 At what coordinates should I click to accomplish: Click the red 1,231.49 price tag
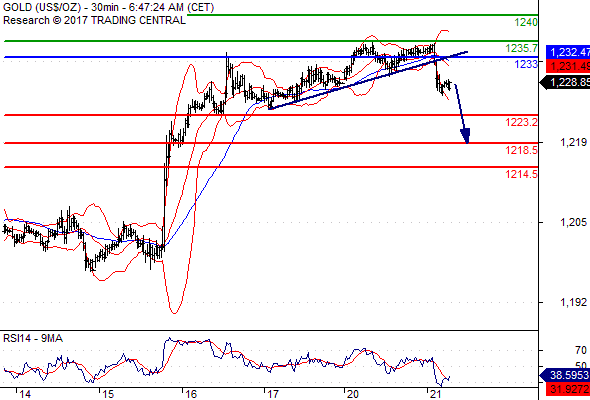pyautogui.click(x=568, y=66)
